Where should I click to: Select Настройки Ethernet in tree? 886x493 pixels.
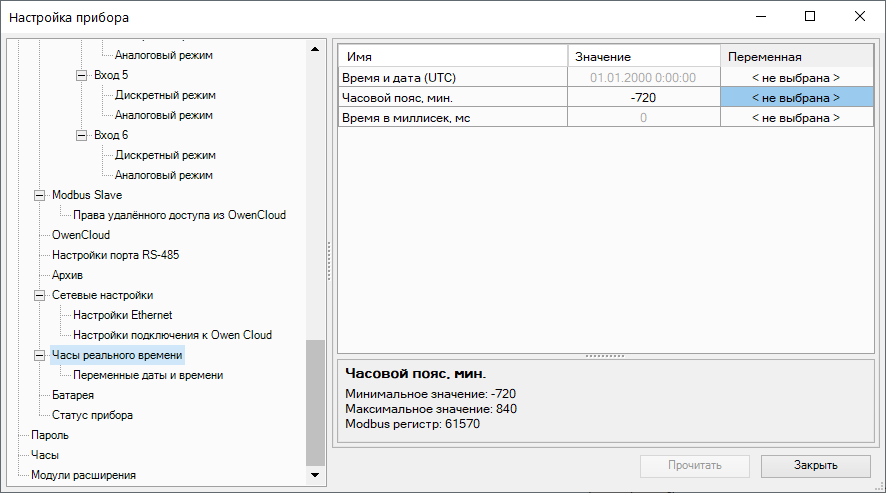(122, 315)
